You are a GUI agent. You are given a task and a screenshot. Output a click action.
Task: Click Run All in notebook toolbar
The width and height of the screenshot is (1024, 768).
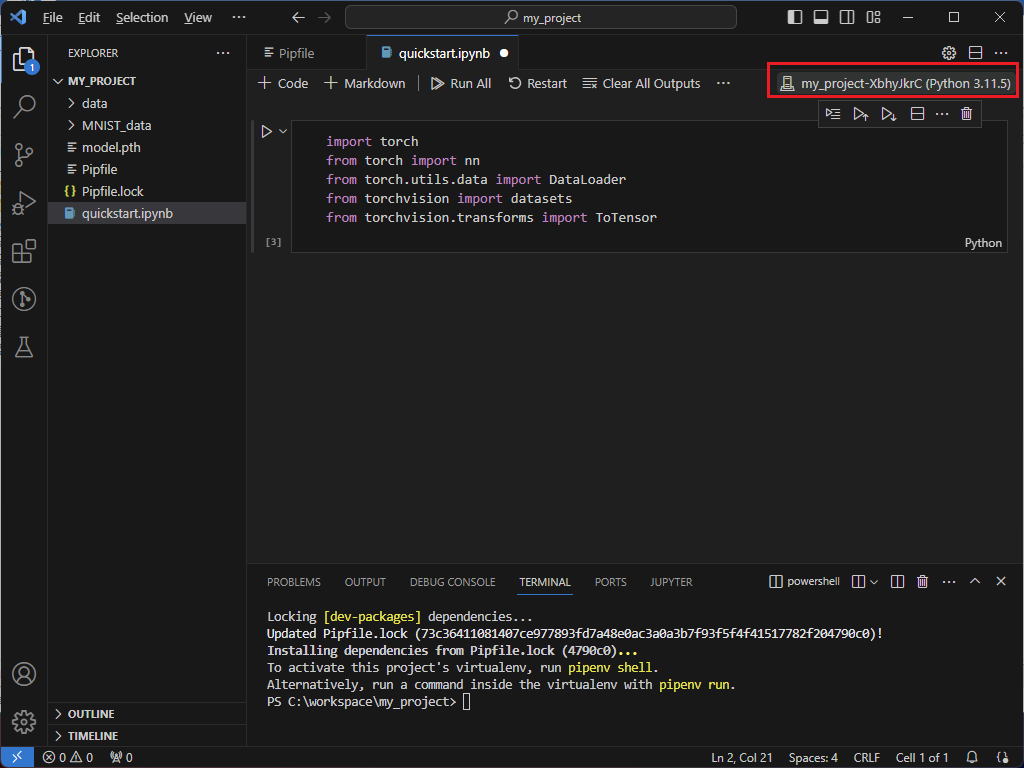point(460,84)
